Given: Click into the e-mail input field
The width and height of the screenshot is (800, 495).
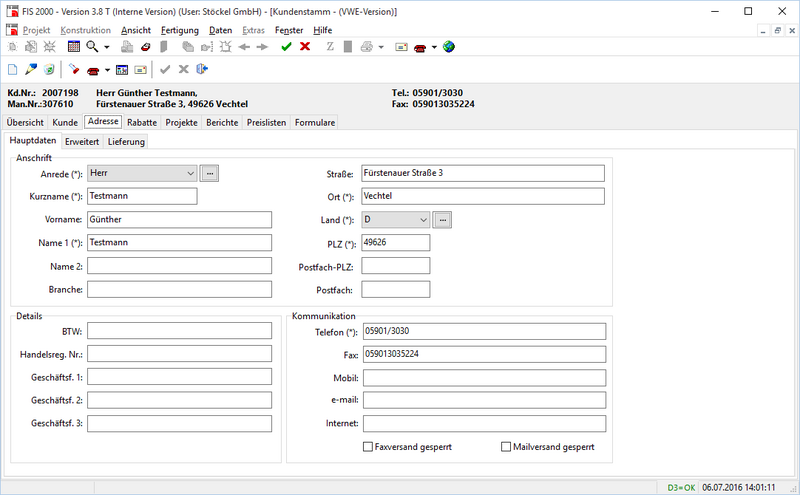Looking at the screenshot, I should pos(484,400).
